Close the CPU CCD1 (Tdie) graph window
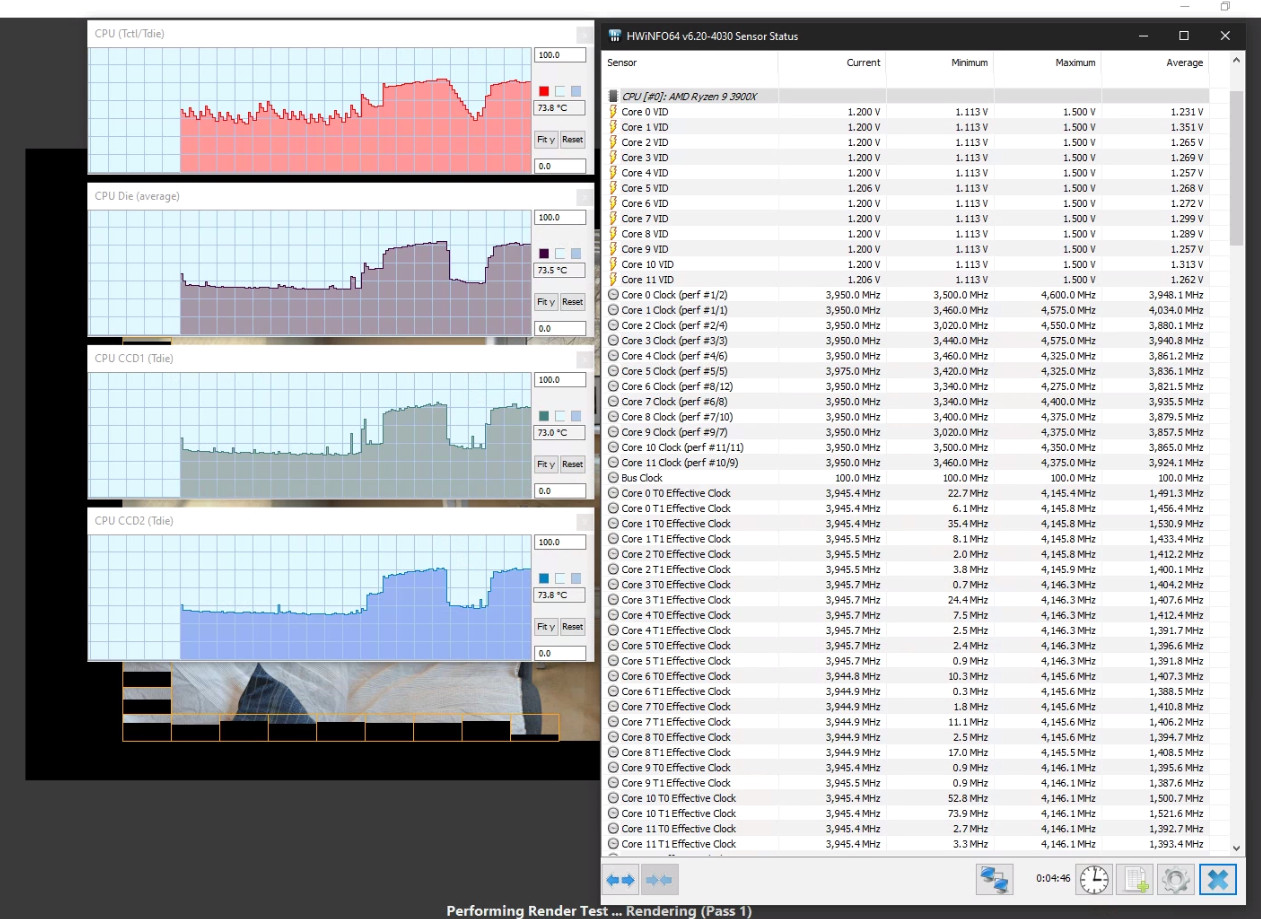Image resolution: width=1261 pixels, height=919 pixels. [584, 360]
